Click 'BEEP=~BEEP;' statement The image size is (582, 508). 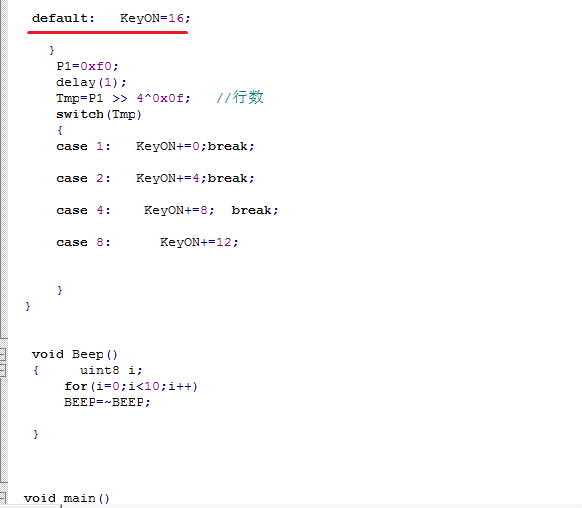coord(107,402)
